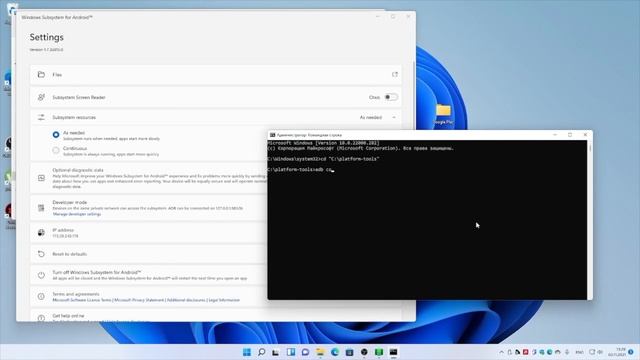Open Widgets from the taskbar

(291, 352)
